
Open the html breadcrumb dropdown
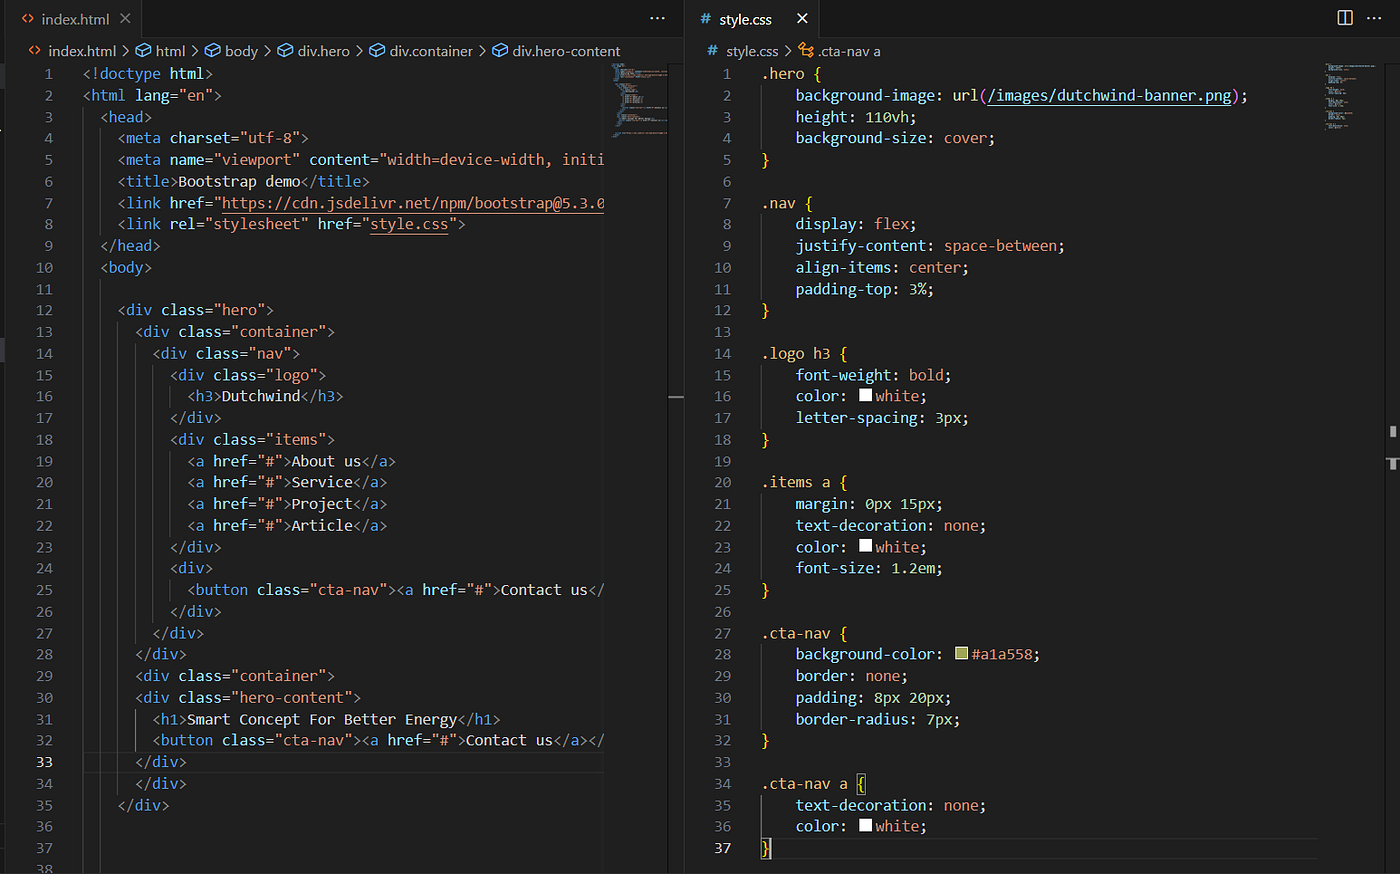(169, 50)
